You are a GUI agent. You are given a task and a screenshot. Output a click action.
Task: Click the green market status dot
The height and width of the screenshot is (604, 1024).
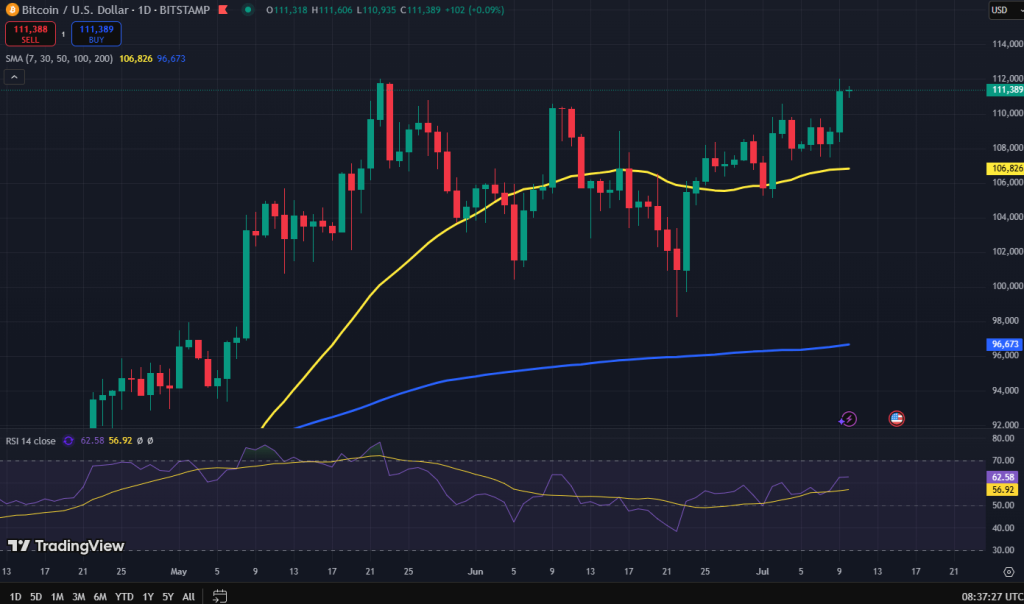point(248,10)
